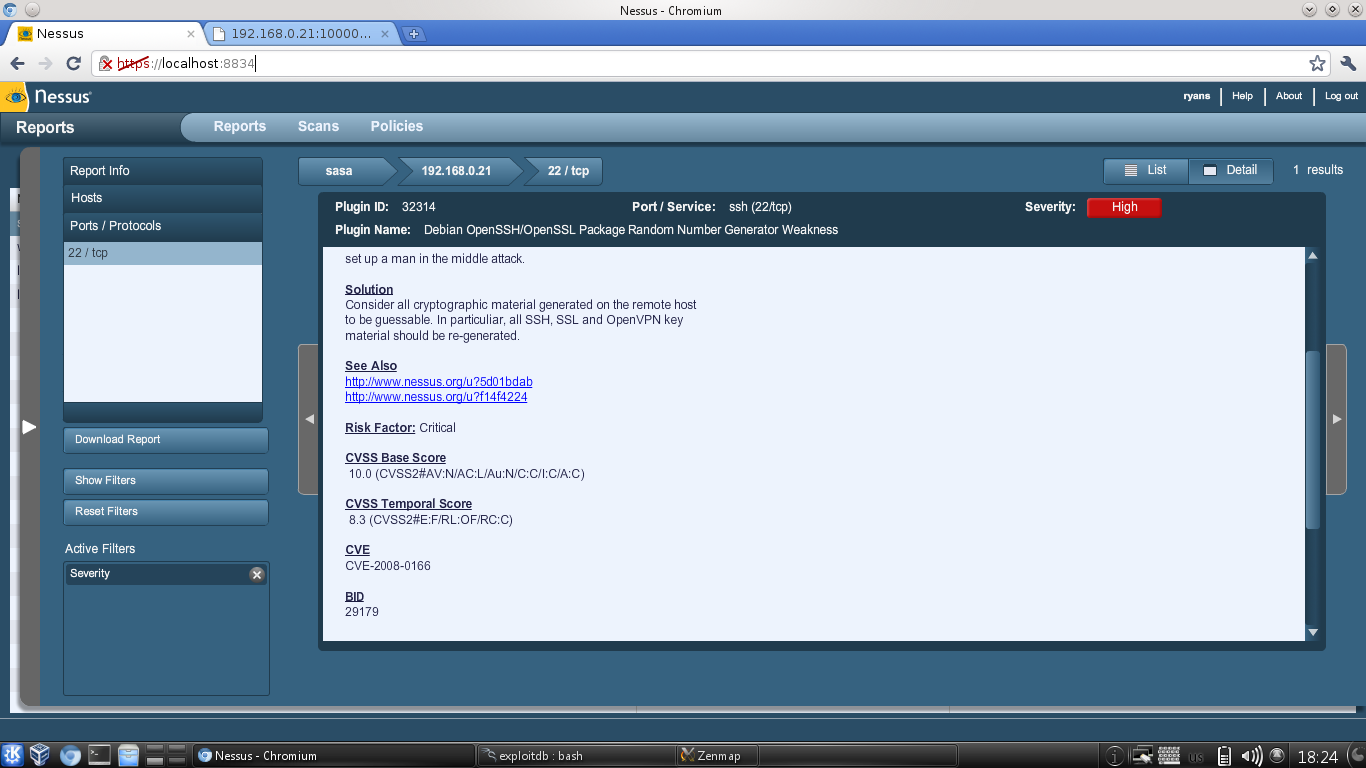Click the 192.168.0.21 breadcrumb
Viewport: 1366px width, 768px height.
coord(456,171)
